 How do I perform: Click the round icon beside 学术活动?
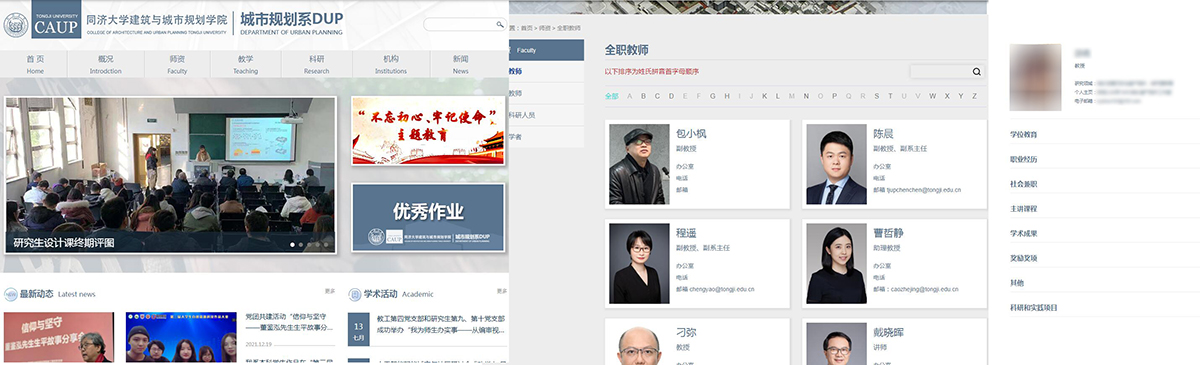pos(354,294)
